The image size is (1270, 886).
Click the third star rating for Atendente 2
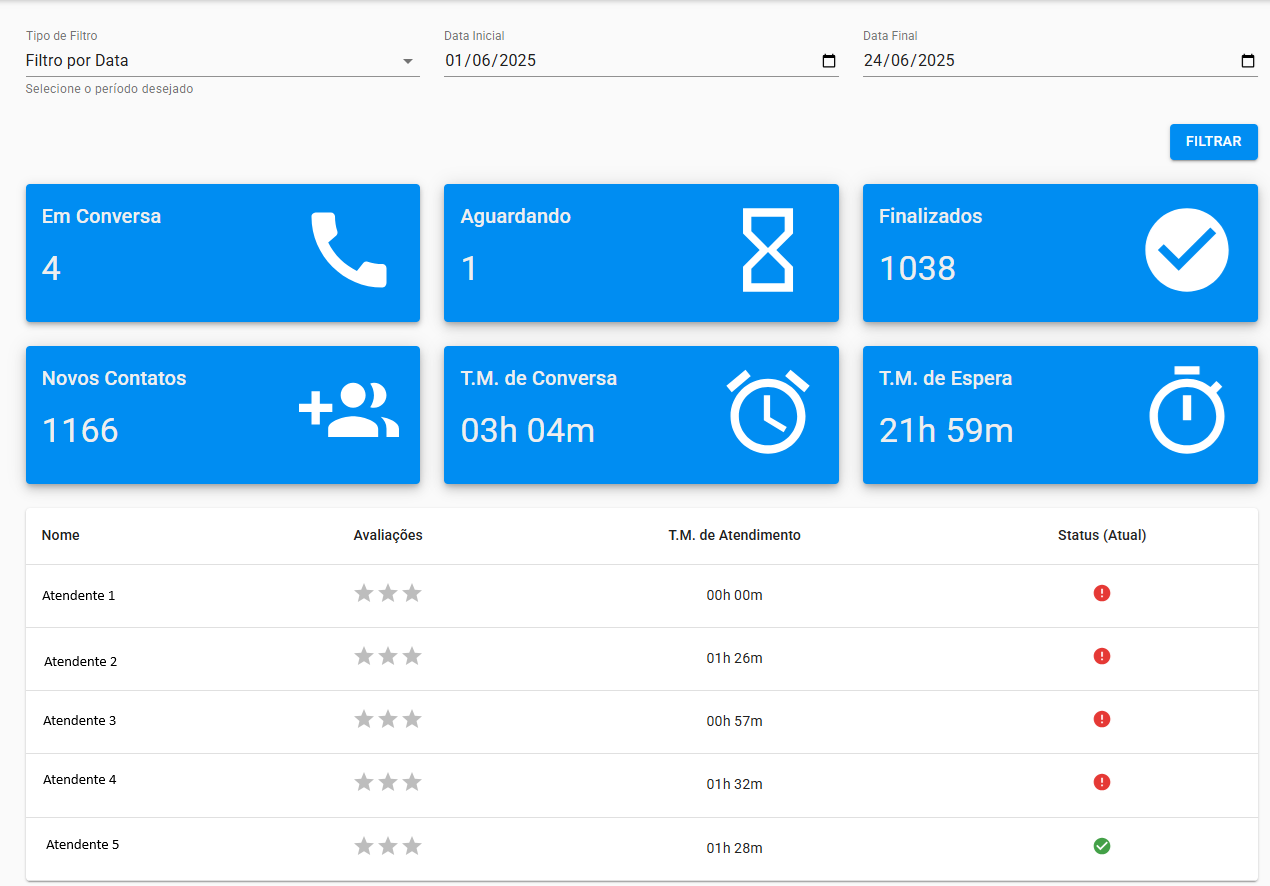[412, 656]
